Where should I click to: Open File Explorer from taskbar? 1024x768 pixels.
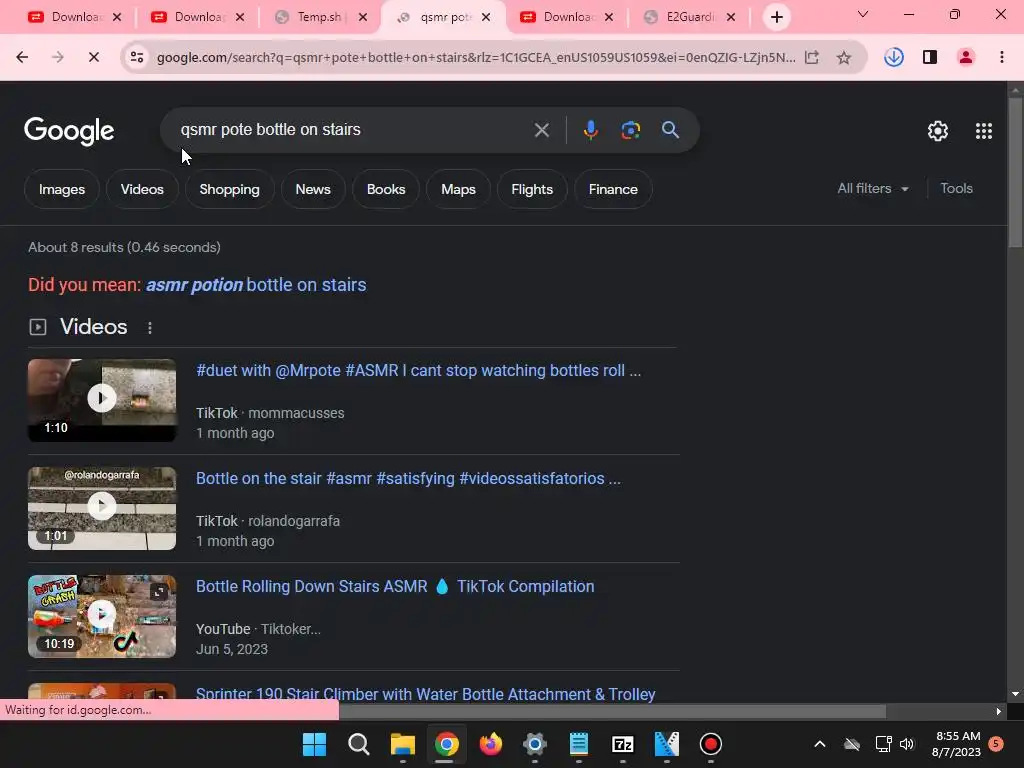(403, 744)
